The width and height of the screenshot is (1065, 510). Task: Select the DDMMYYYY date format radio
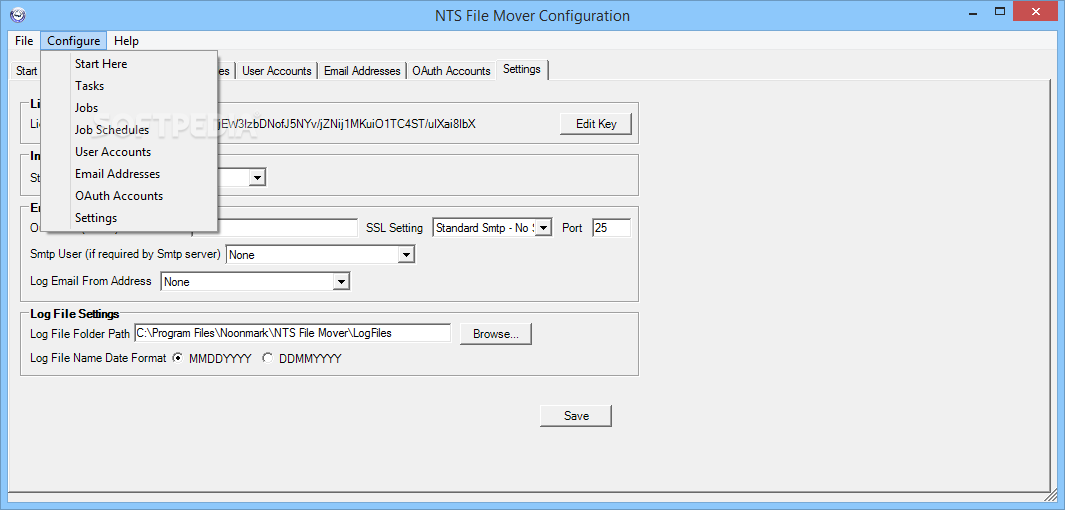point(268,358)
